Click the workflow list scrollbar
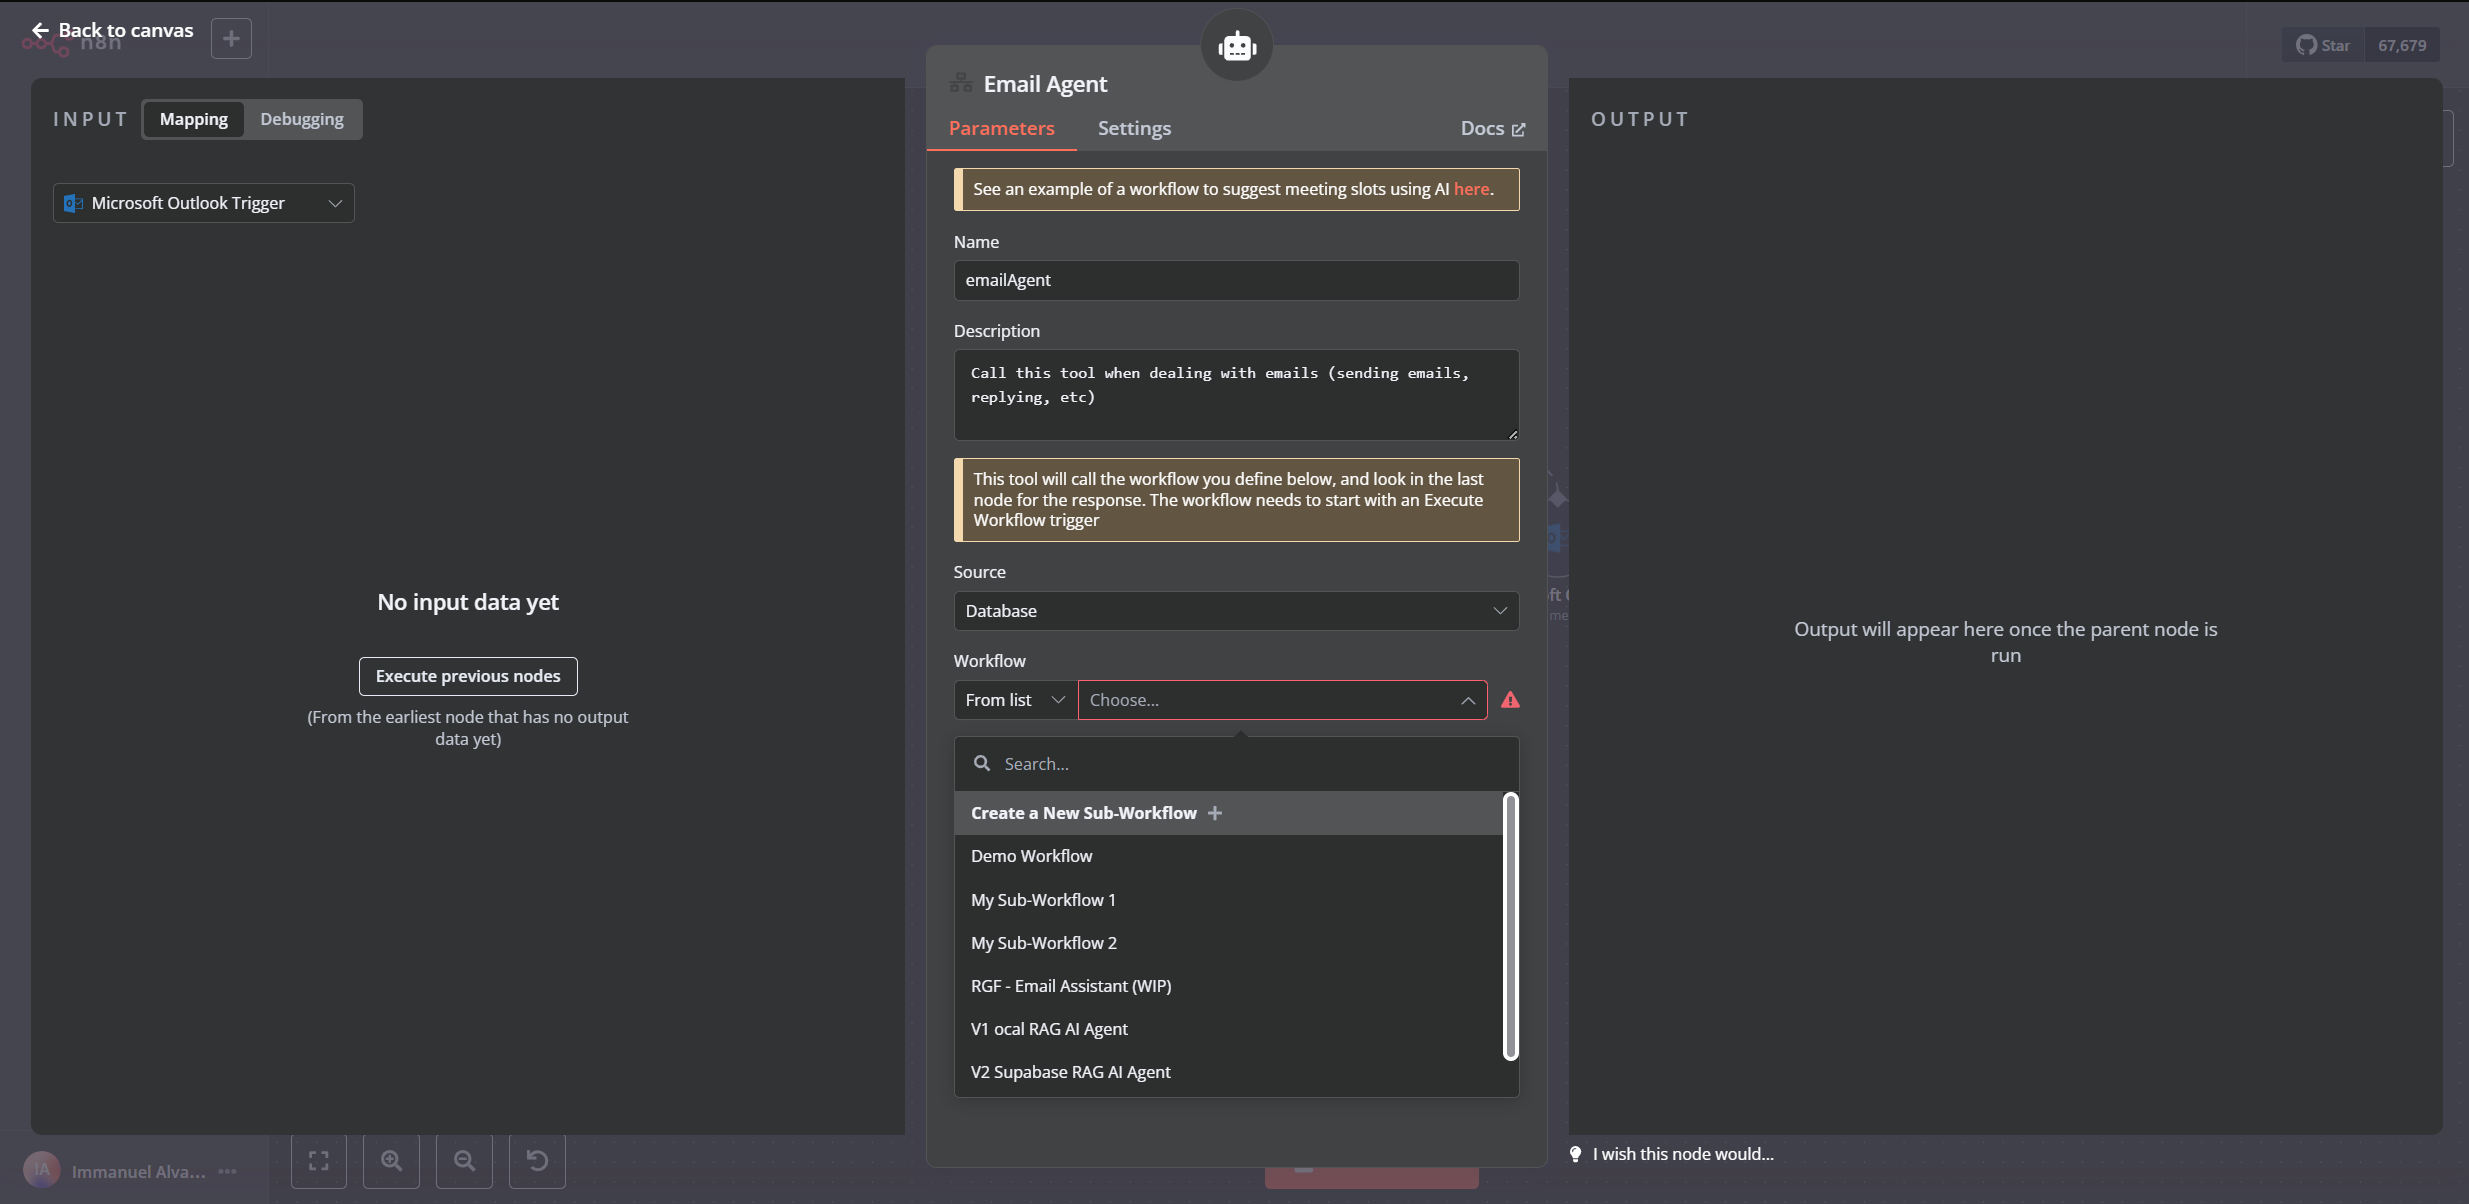Image resolution: width=2469 pixels, height=1204 pixels. [x=1510, y=925]
